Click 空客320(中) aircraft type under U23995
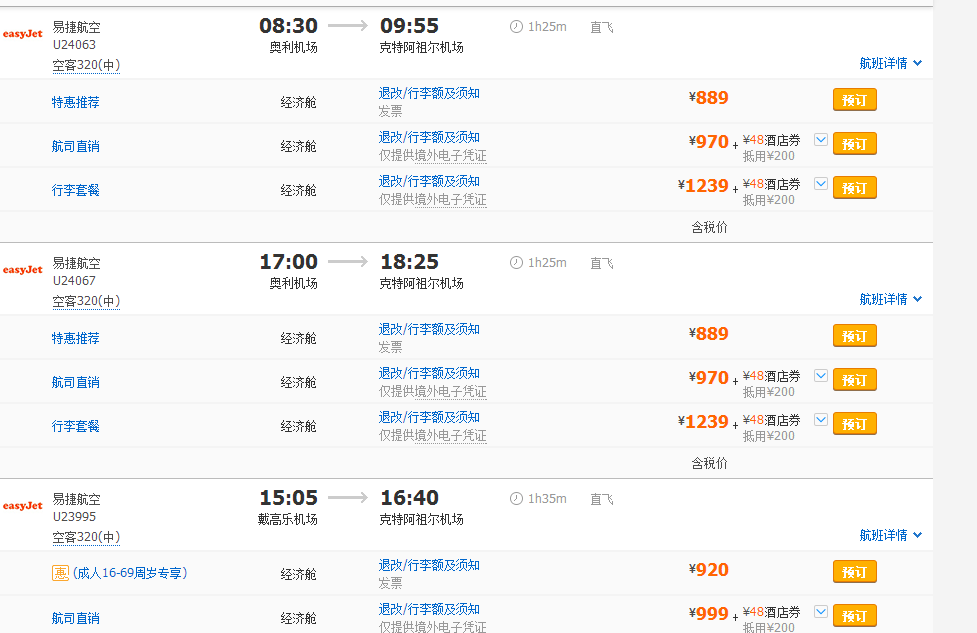The height and width of the screenshot is (633, 977). (x=86, y=537)
